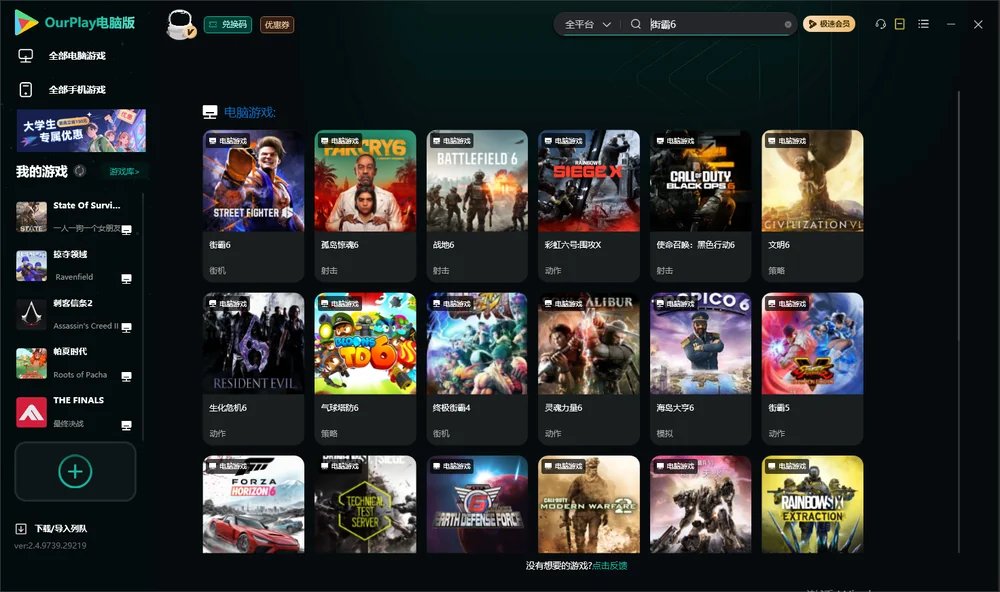Image resolution: width=1000 pixels, height=592 pixels.
Task: Open THE FINALS in my games
Action: tap(73, 412)
